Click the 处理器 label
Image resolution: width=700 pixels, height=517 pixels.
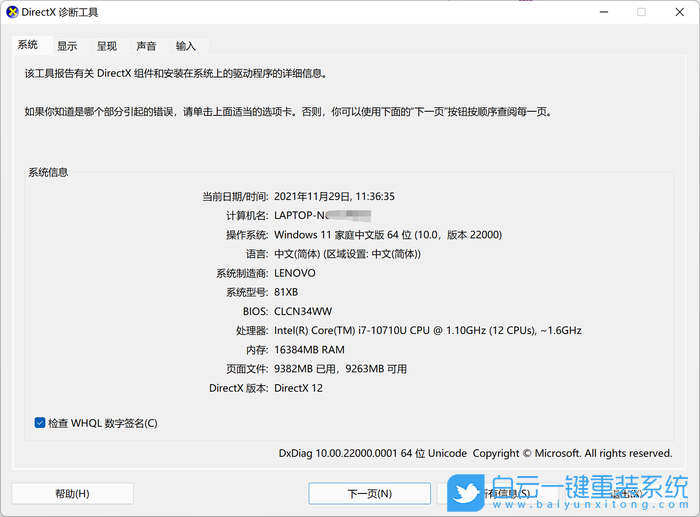coord(252,331)
